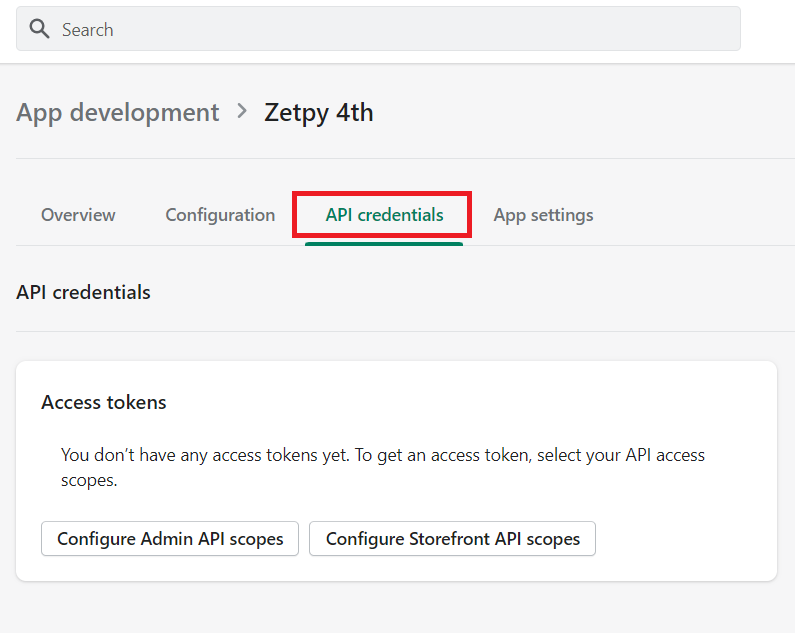Select the API credentials tab
This screenshot has width=795, height=633.
click(x=384, y=215)
